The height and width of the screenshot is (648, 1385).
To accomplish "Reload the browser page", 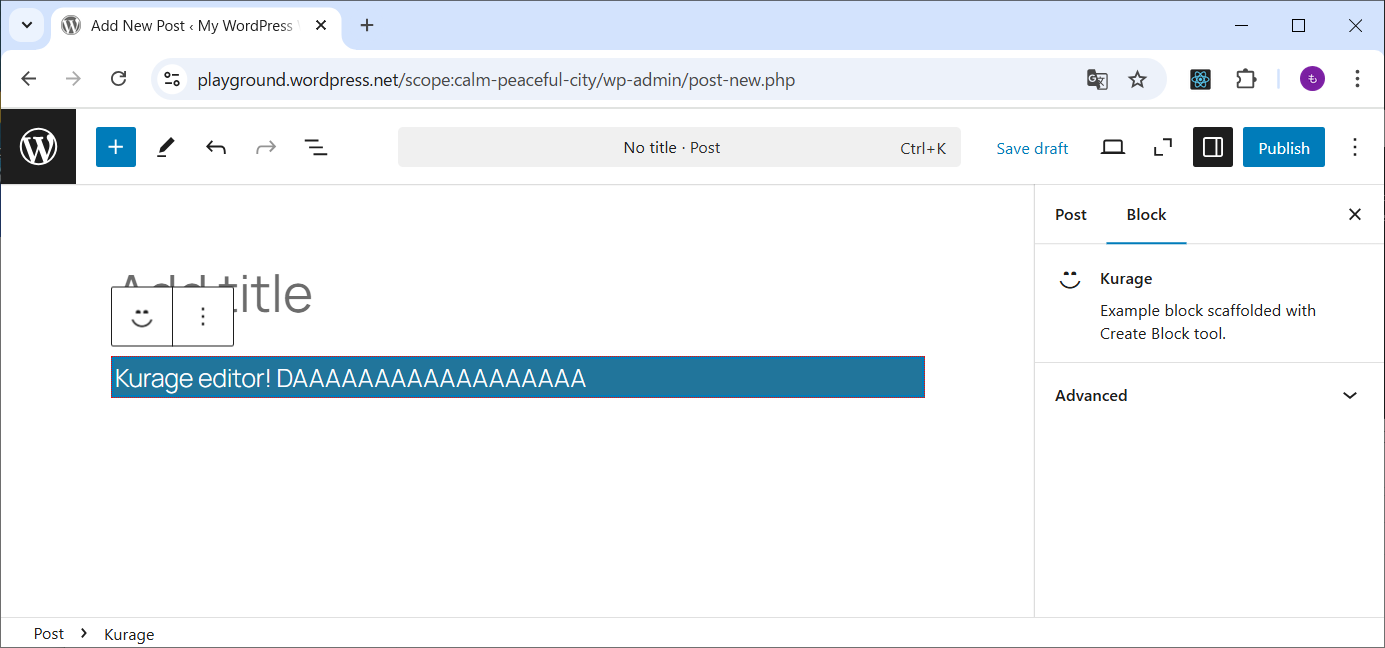I will pos(118,79).
